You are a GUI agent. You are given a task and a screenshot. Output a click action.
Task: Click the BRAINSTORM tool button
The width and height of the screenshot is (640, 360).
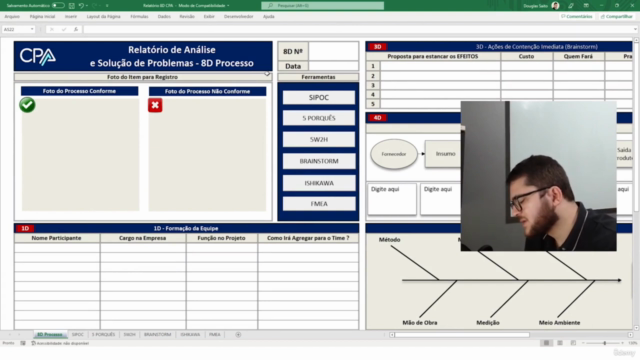click(x=319, y=161)
